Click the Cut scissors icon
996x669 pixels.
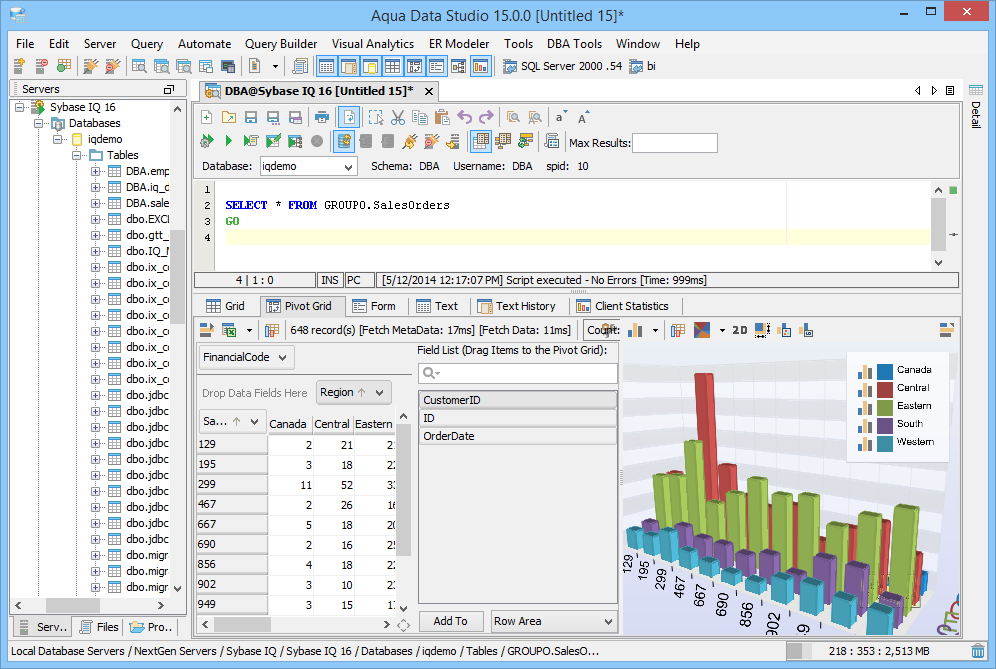click(x=398, y=117)
